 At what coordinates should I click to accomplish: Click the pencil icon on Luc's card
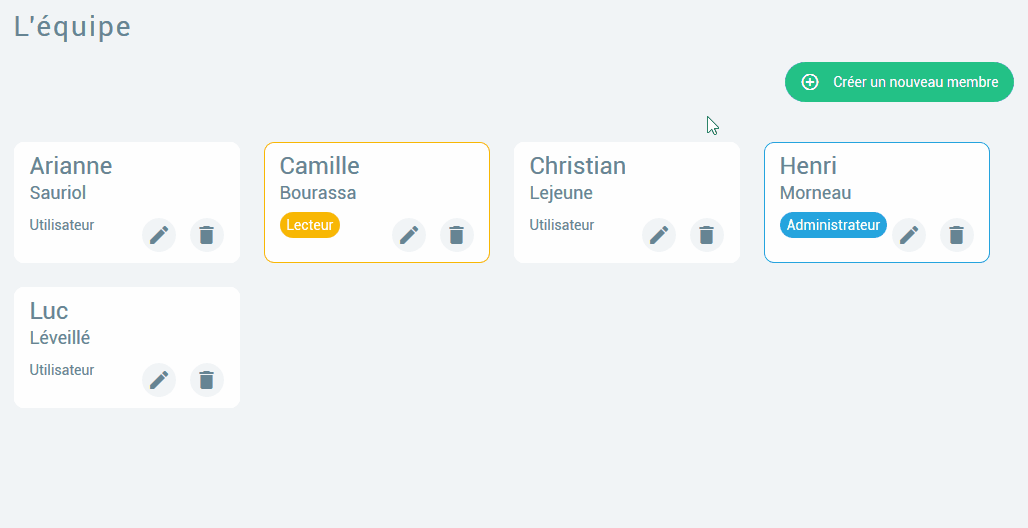point(159,380)
